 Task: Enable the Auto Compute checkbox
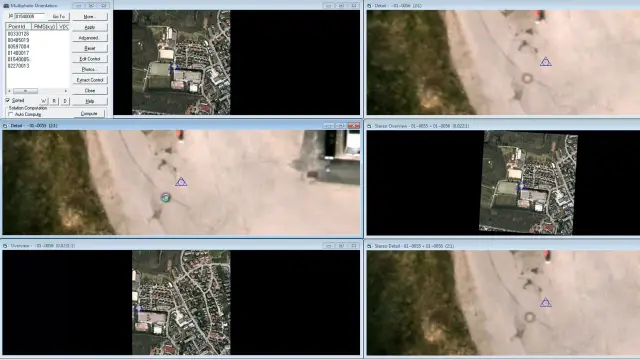(x=11, y=114)
